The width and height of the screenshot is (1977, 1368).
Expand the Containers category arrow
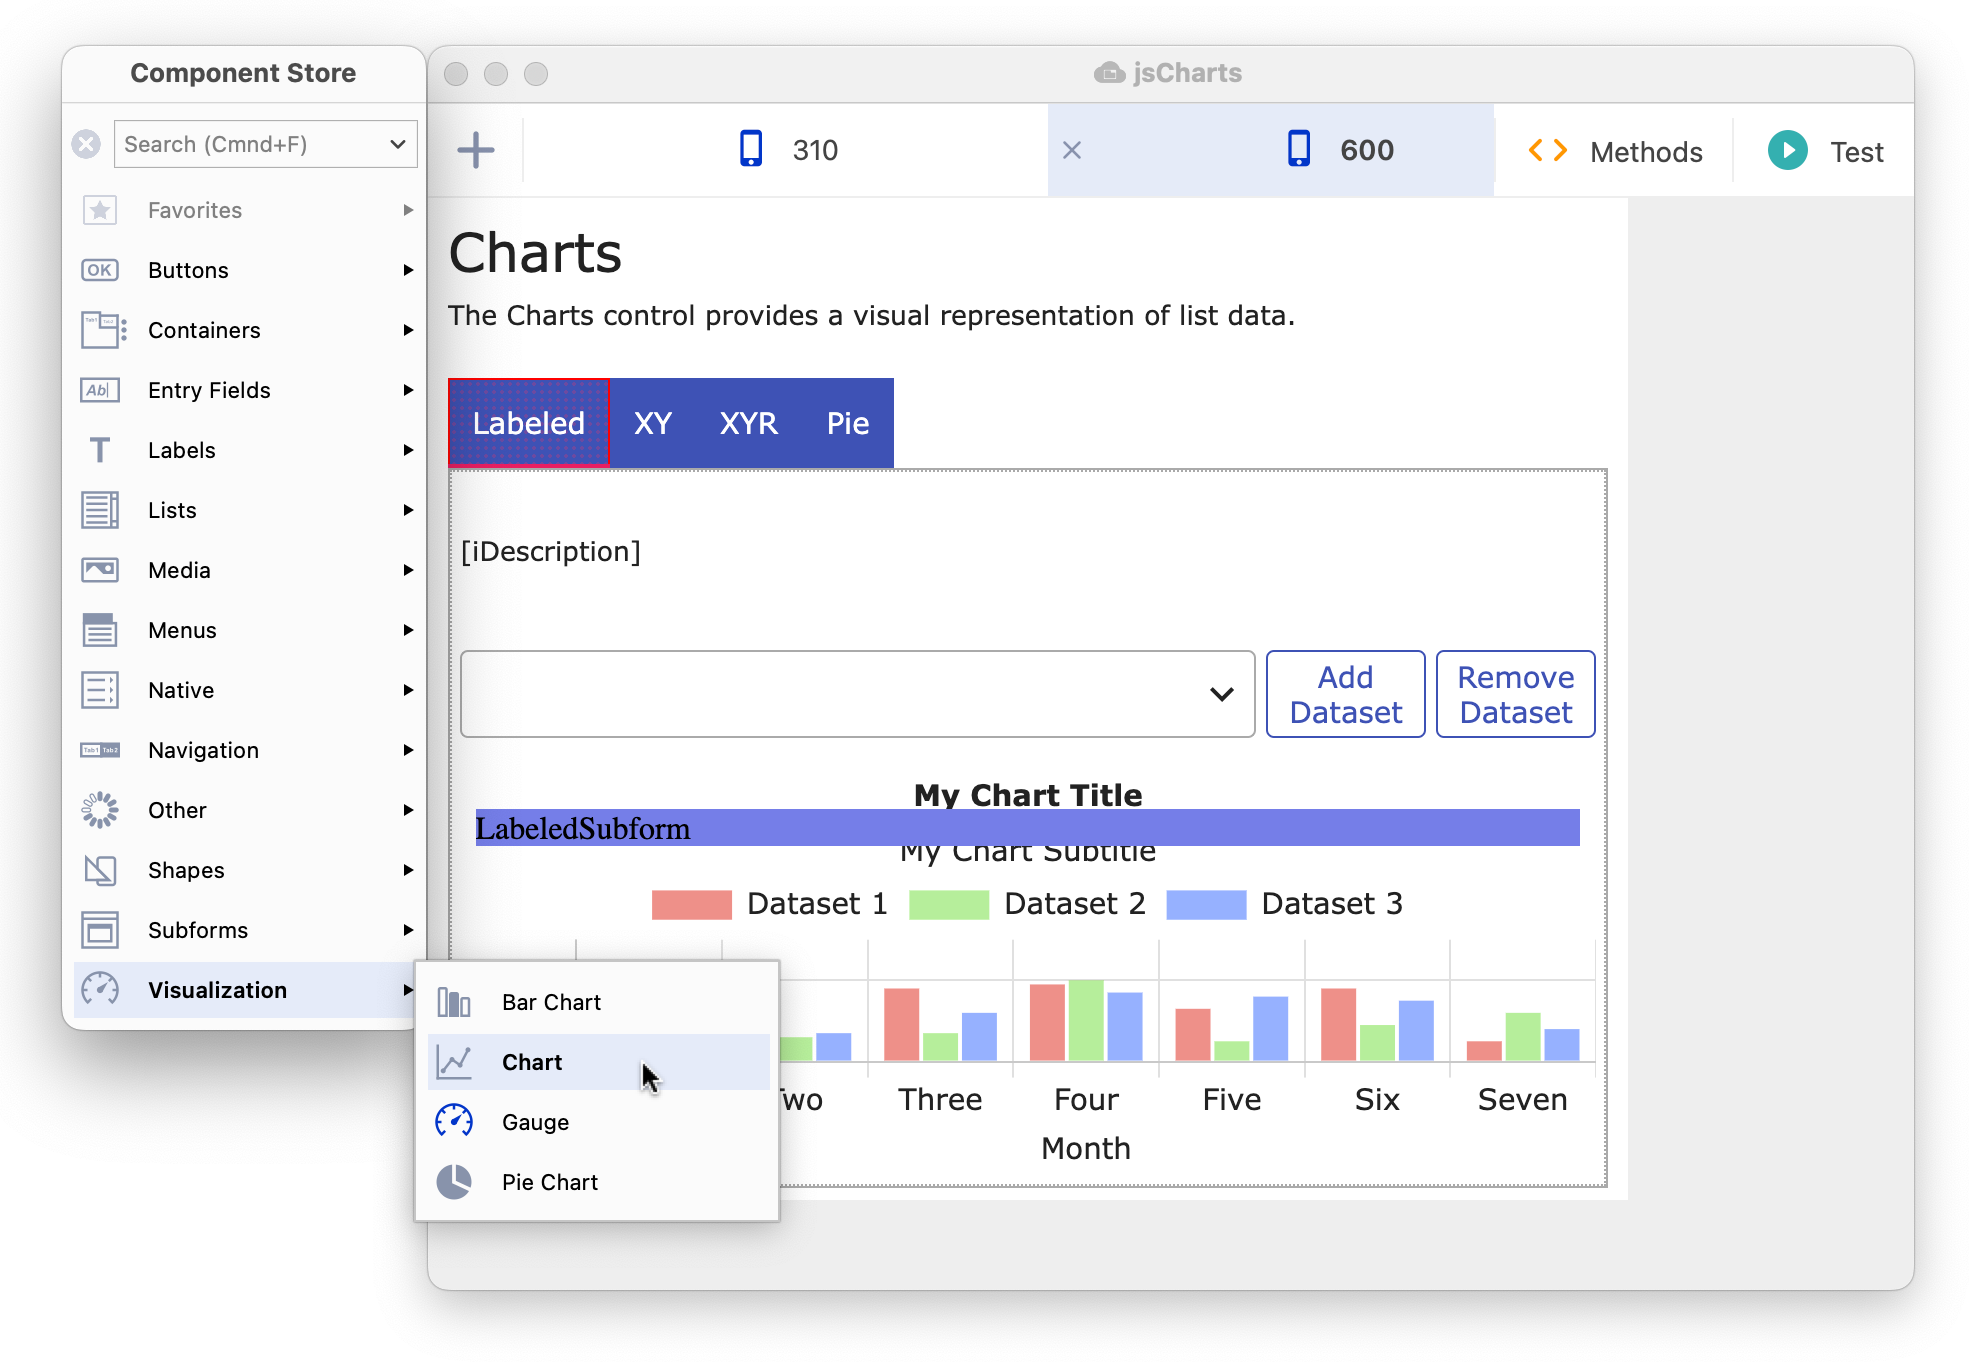click(x=408, y=330)
